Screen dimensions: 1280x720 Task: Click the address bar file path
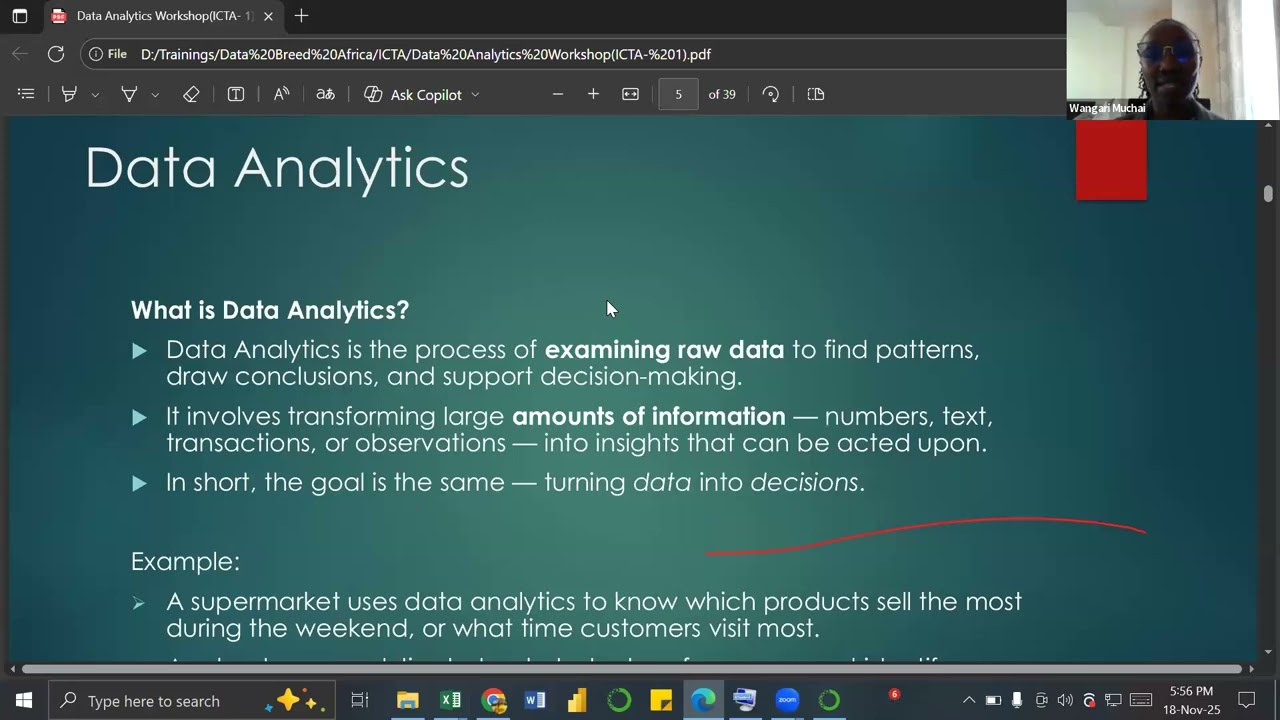tap(425, 54)
